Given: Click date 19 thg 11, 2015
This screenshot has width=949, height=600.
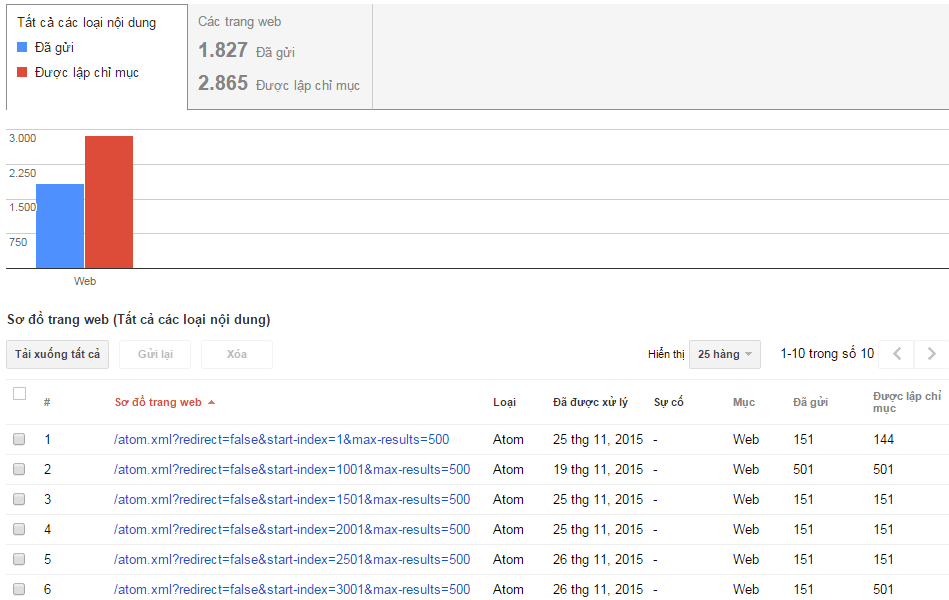Looking at the screenshot, I should click(597, 469).
